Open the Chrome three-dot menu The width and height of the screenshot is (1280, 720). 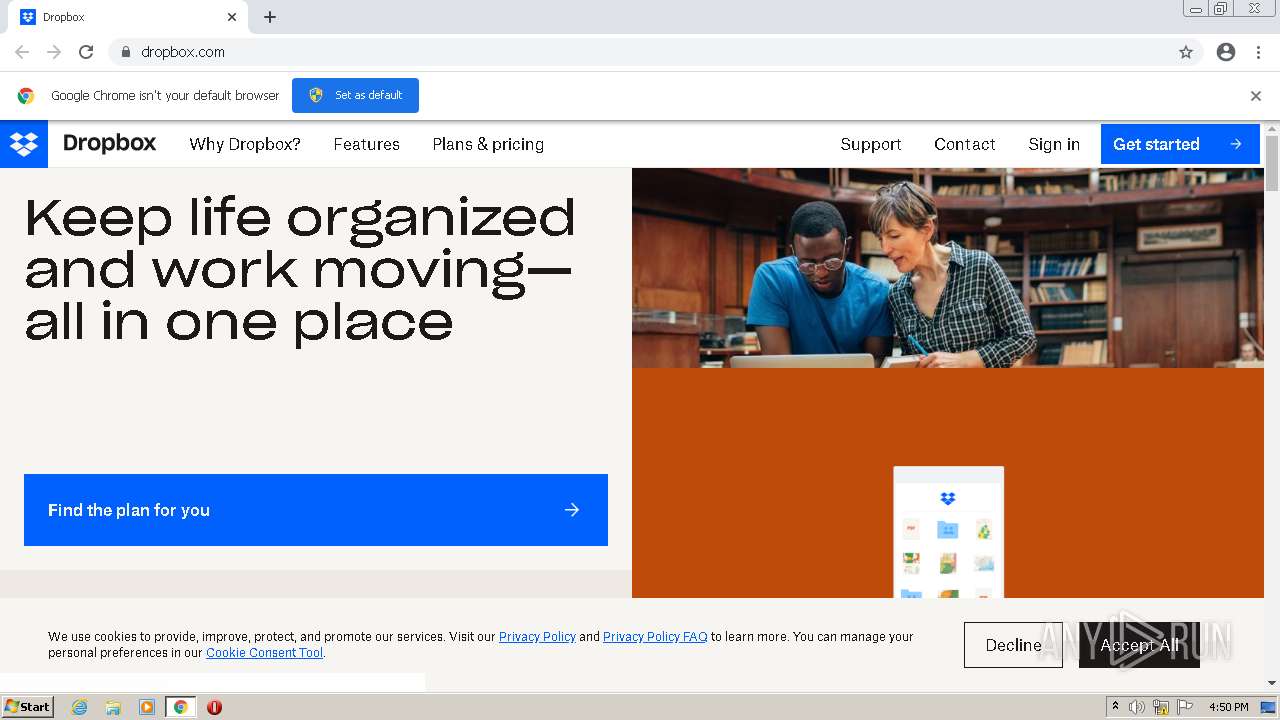click(1258, 52)
